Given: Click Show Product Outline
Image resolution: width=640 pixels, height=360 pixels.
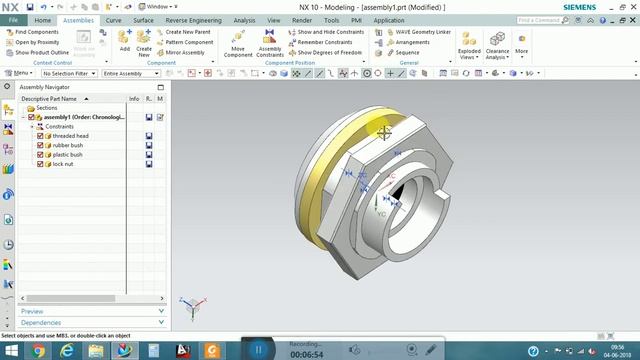Looking at the screenshot, I should pos(38,53).
